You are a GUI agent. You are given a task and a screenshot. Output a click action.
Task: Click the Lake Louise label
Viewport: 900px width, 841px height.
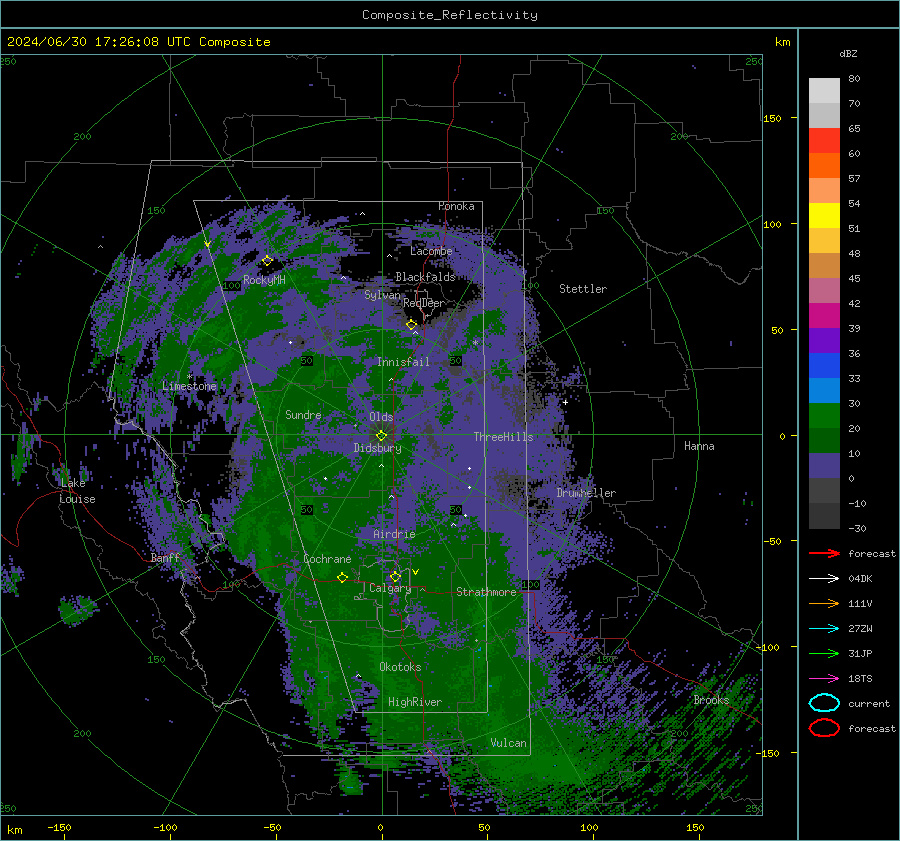pyautogui.click(x=77, y=491)
